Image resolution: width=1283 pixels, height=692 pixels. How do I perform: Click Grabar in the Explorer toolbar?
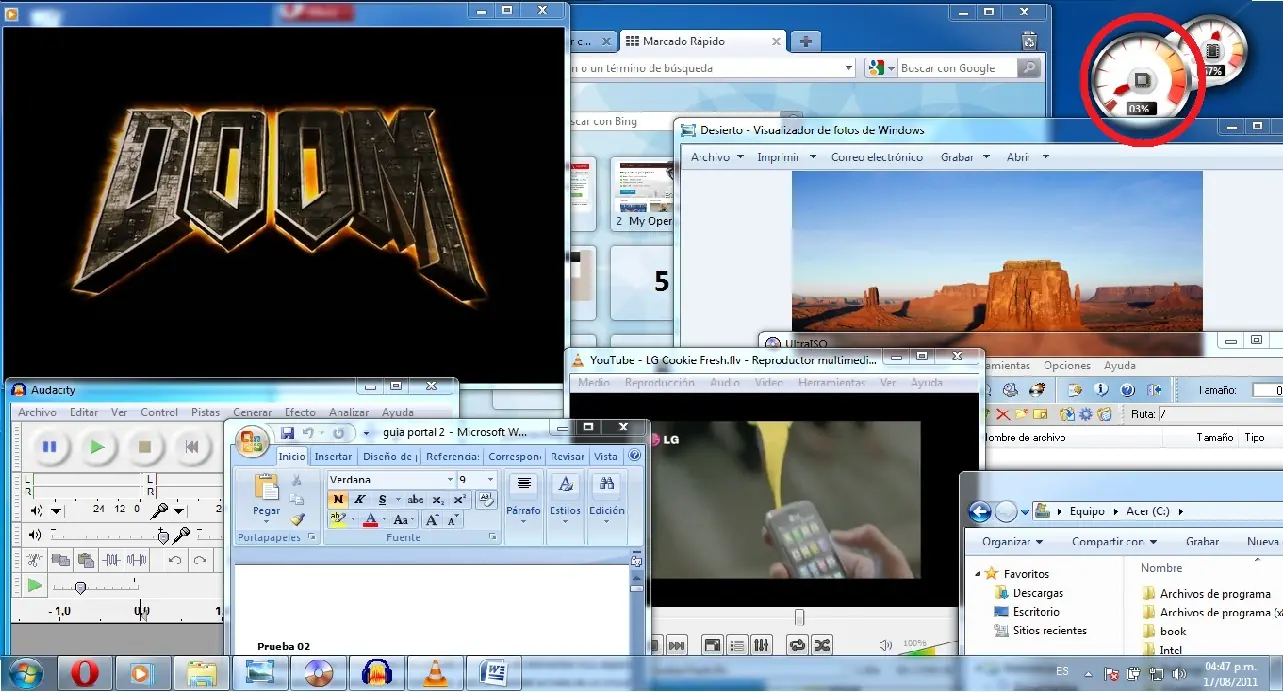point(1202,541)
